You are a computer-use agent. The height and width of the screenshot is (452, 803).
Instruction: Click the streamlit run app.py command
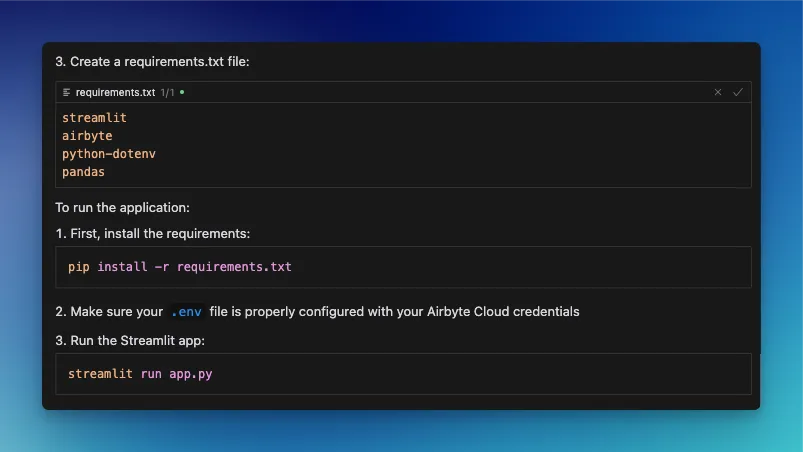(140, 374)
